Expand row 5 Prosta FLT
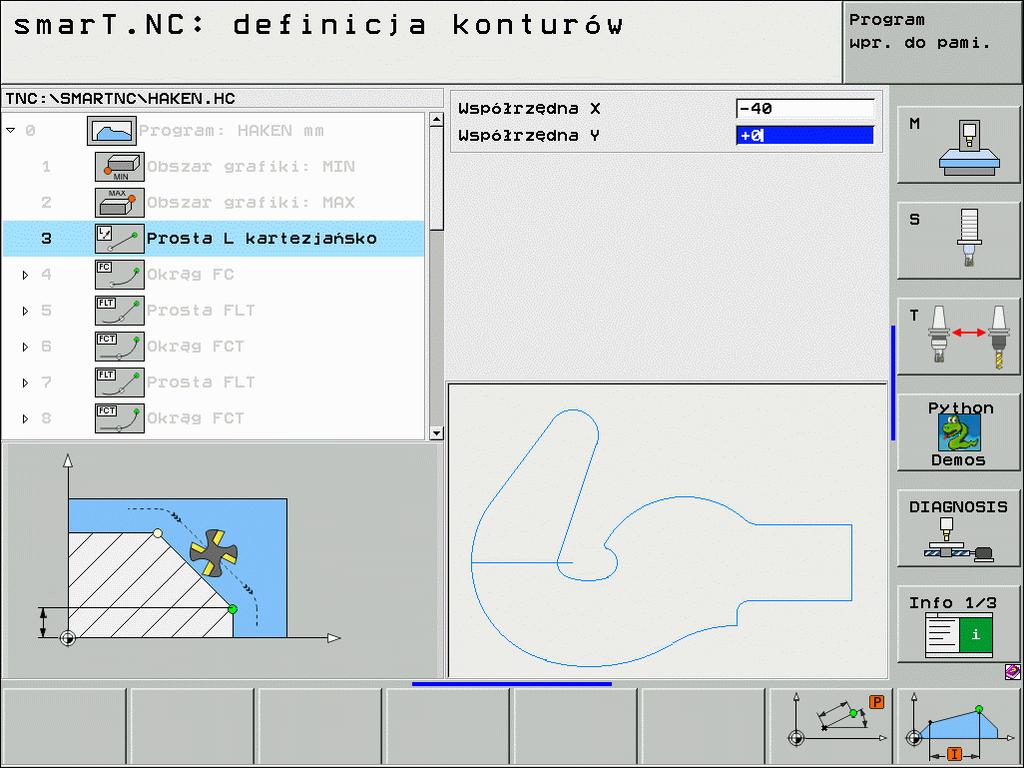The height and width of the screenshot is (768, 1024). [x=25, y=311]
